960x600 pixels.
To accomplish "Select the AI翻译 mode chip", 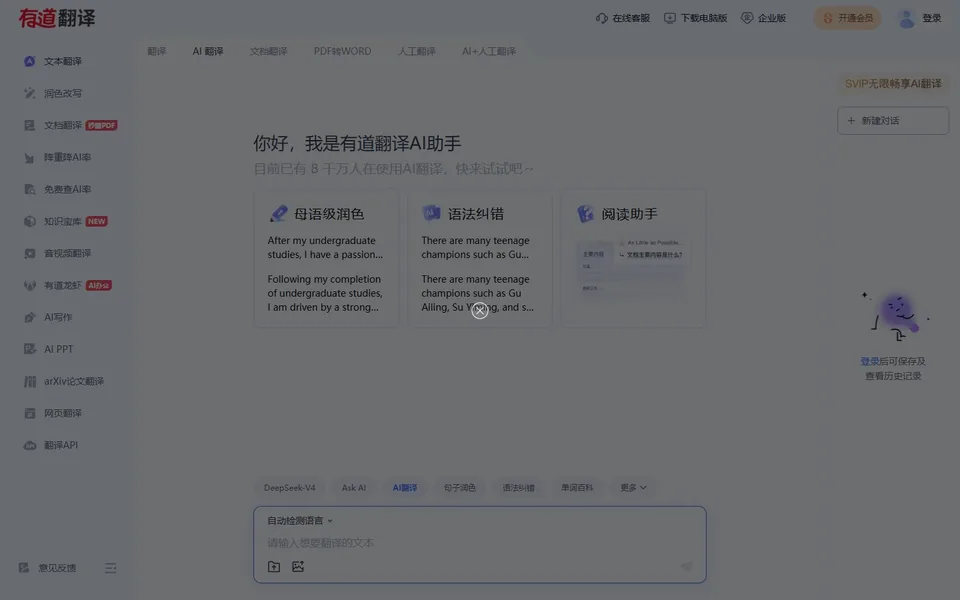I will [405, 487].
